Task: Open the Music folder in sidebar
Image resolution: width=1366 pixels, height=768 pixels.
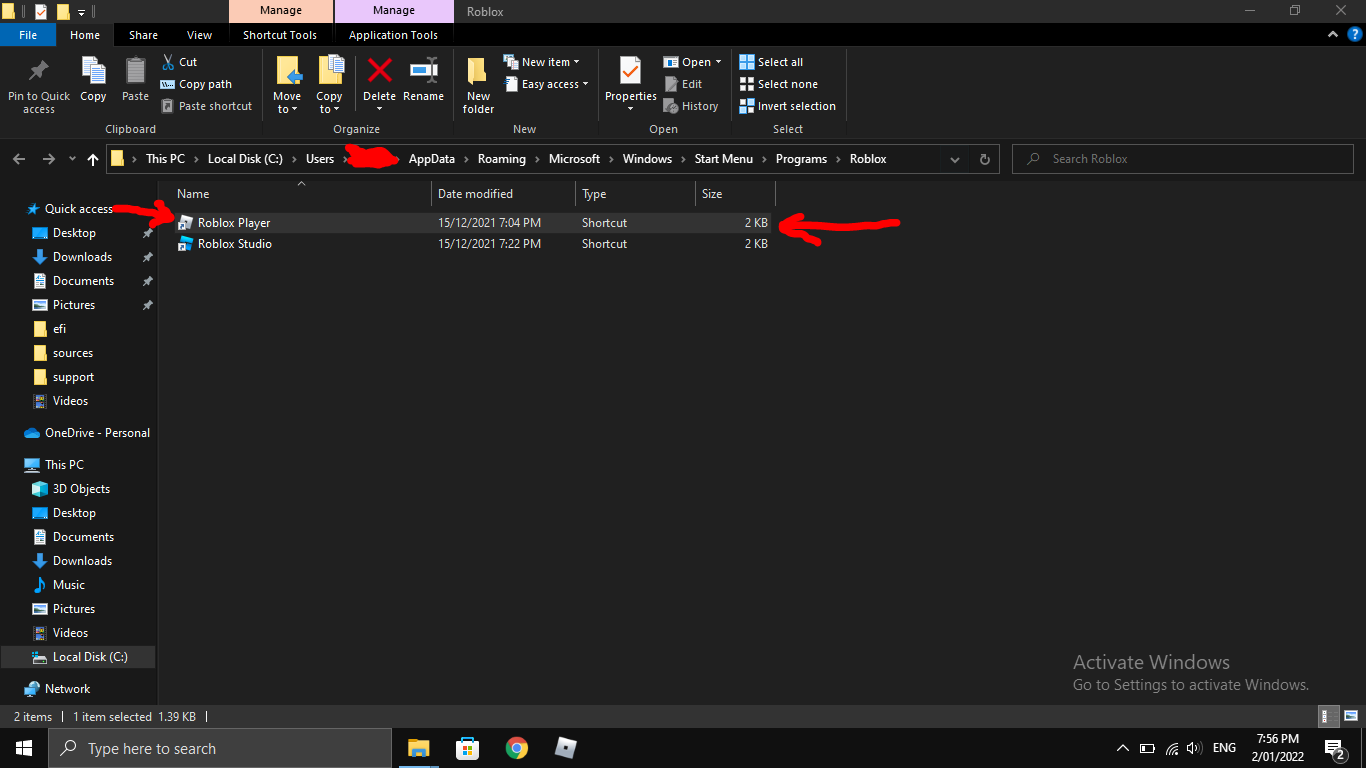Action: pyautogui.click(x=68, y=585)
